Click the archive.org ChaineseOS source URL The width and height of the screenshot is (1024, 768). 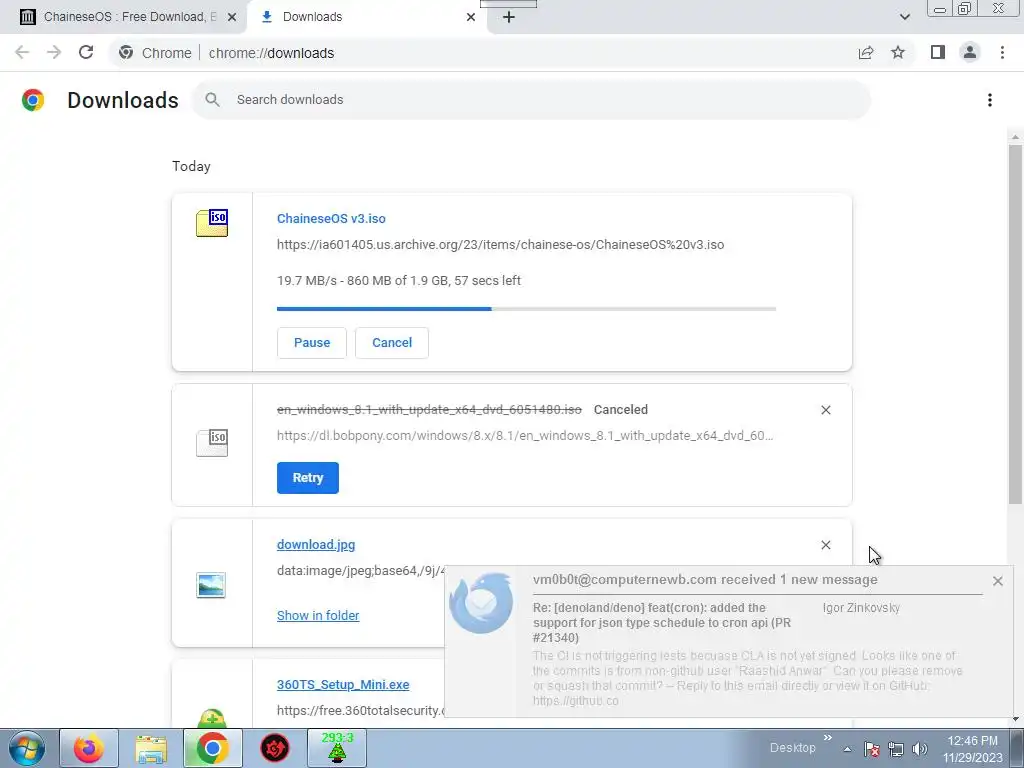click(x=500, y=245)
